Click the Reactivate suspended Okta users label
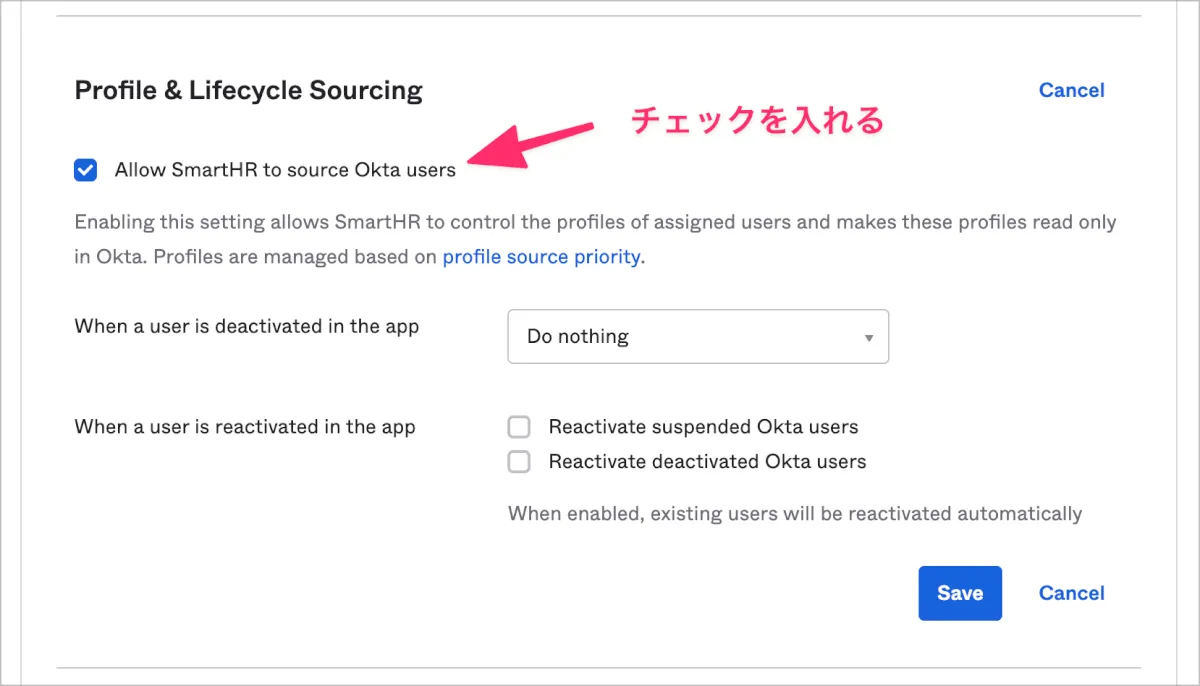Screen dimensions: 1200x686 click(x=703, y=428)
